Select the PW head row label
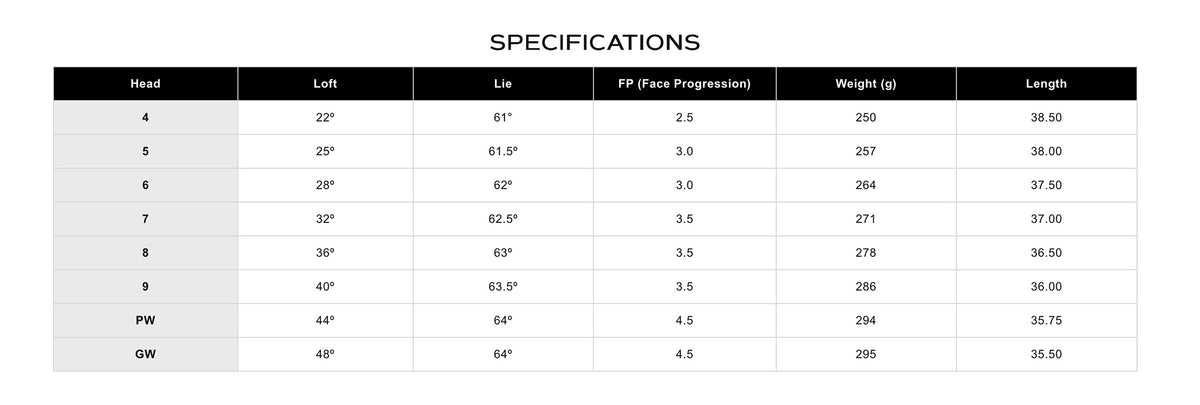This screenshot has height=405, width=1200. (146, 321)
